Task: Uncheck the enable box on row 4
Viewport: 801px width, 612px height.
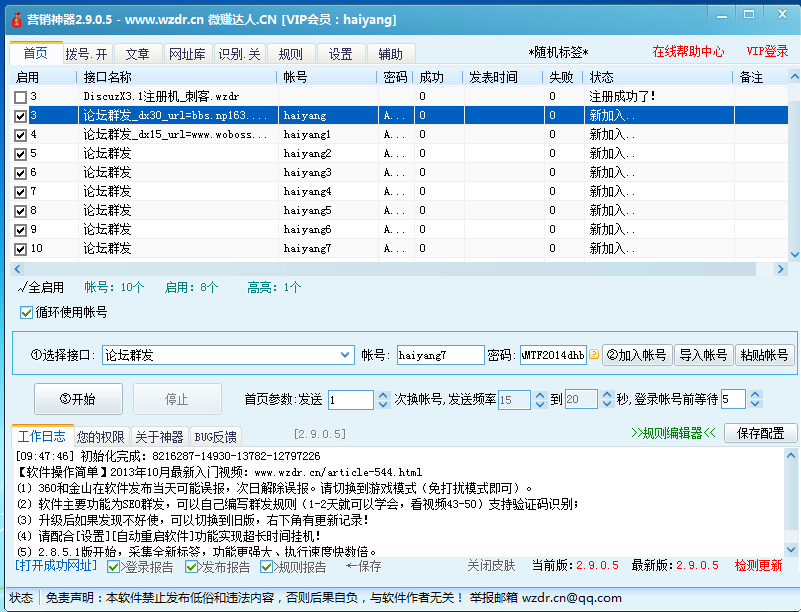Action: click(18, 134)
